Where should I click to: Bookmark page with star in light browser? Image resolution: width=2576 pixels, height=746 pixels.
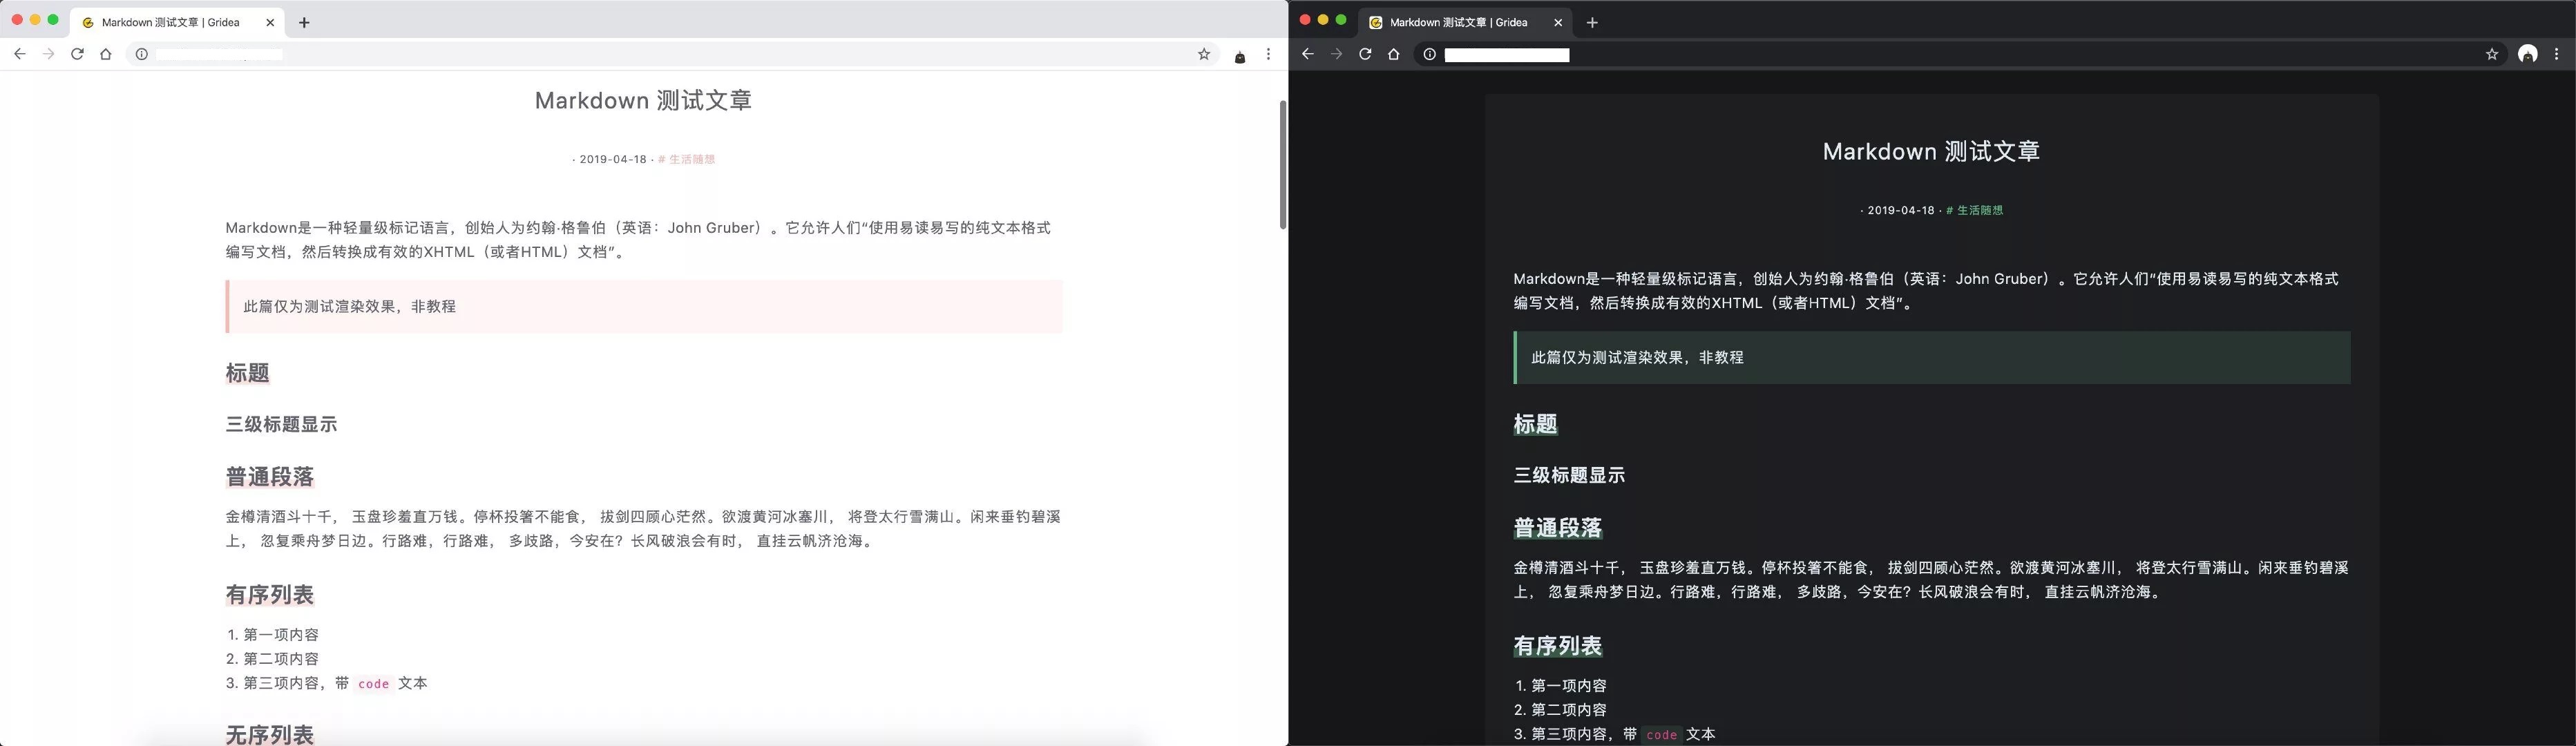(x=1204, y=54)
